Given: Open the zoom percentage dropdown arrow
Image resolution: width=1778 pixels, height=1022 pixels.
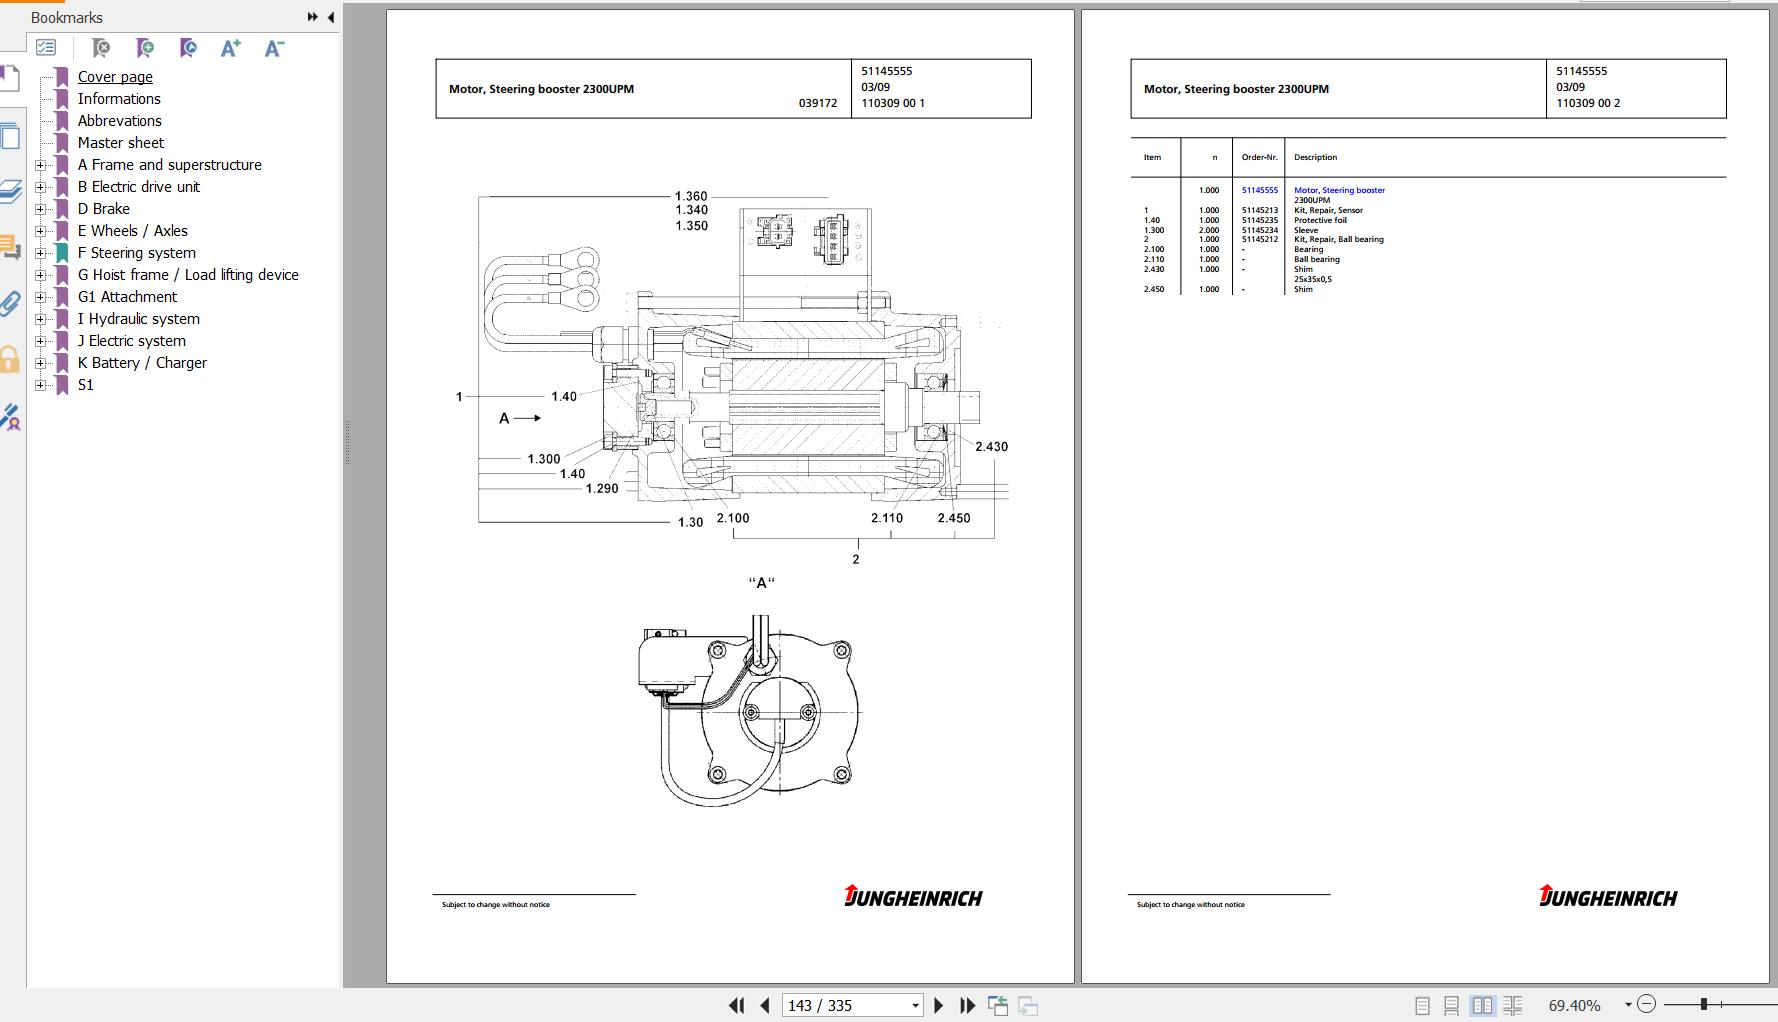Looking at the screenshot, I should [1628, 1005].
